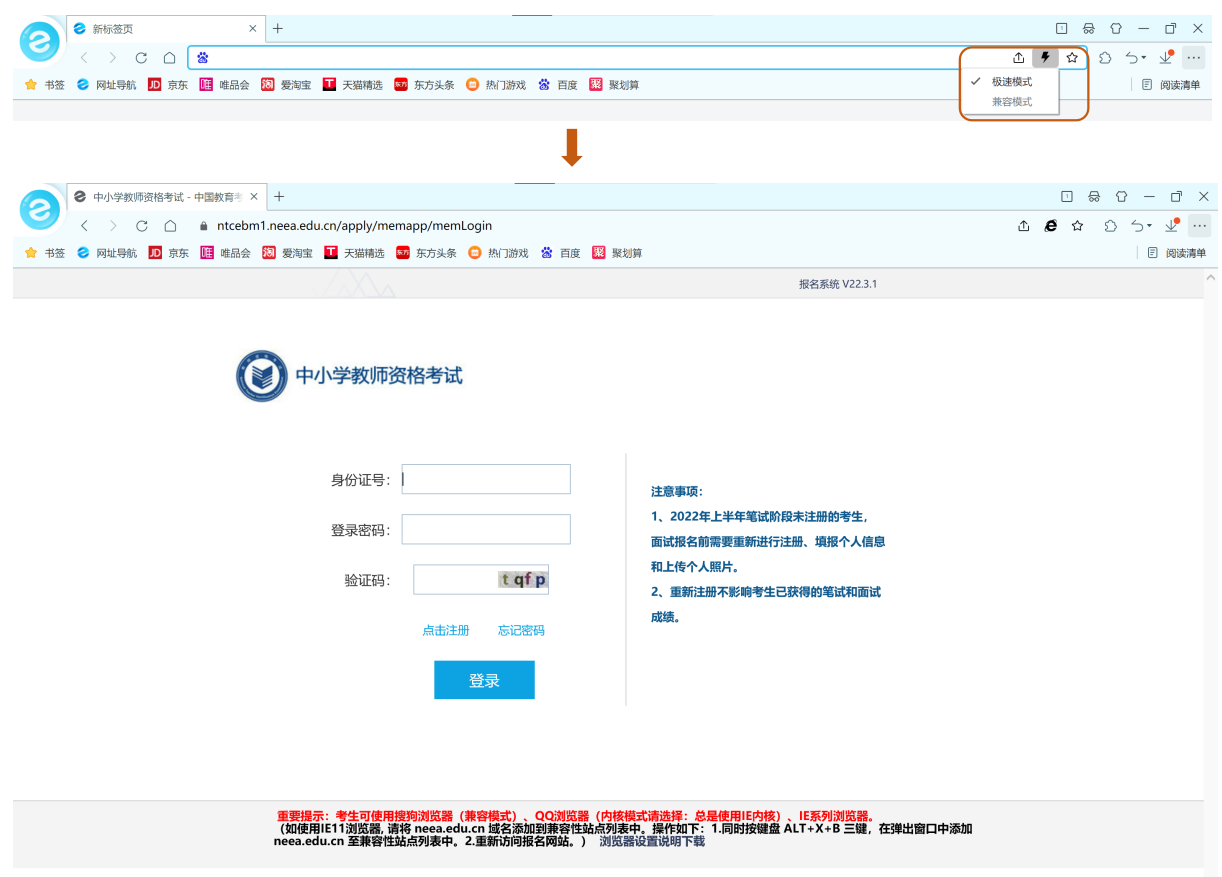
Task: Click the back arrow in 新标签页 window
Action: point(84,58)
